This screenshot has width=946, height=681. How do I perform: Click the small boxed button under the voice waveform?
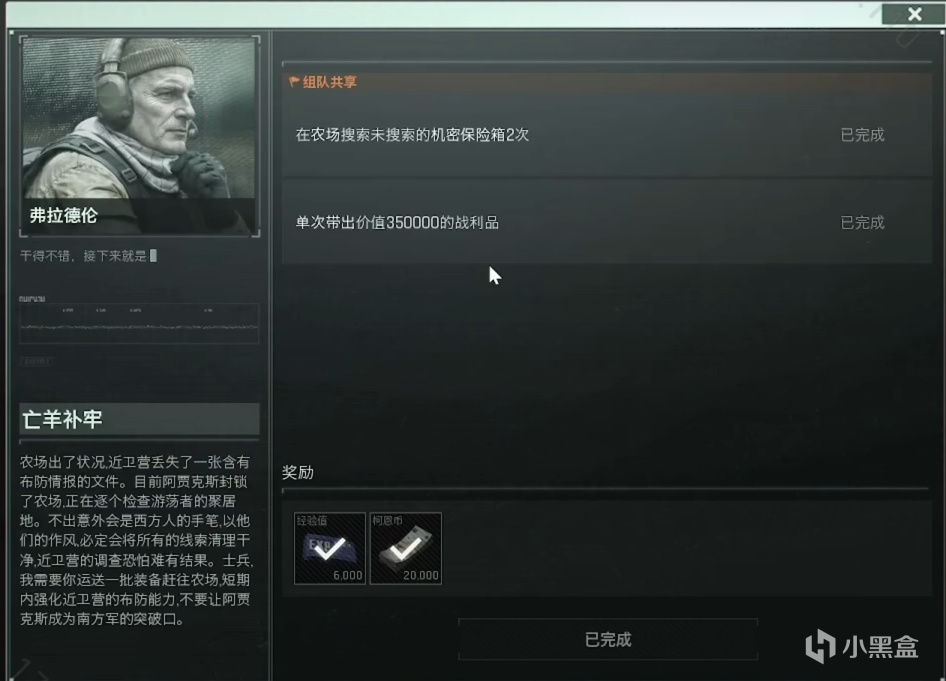coord(36,361)
